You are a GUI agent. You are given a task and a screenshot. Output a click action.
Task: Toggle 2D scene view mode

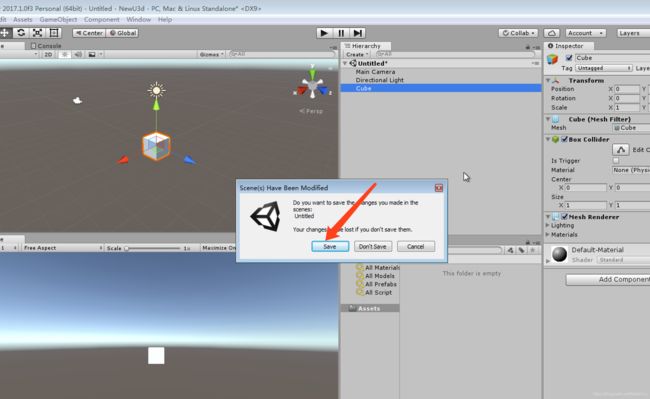click(x=49, y=54)
